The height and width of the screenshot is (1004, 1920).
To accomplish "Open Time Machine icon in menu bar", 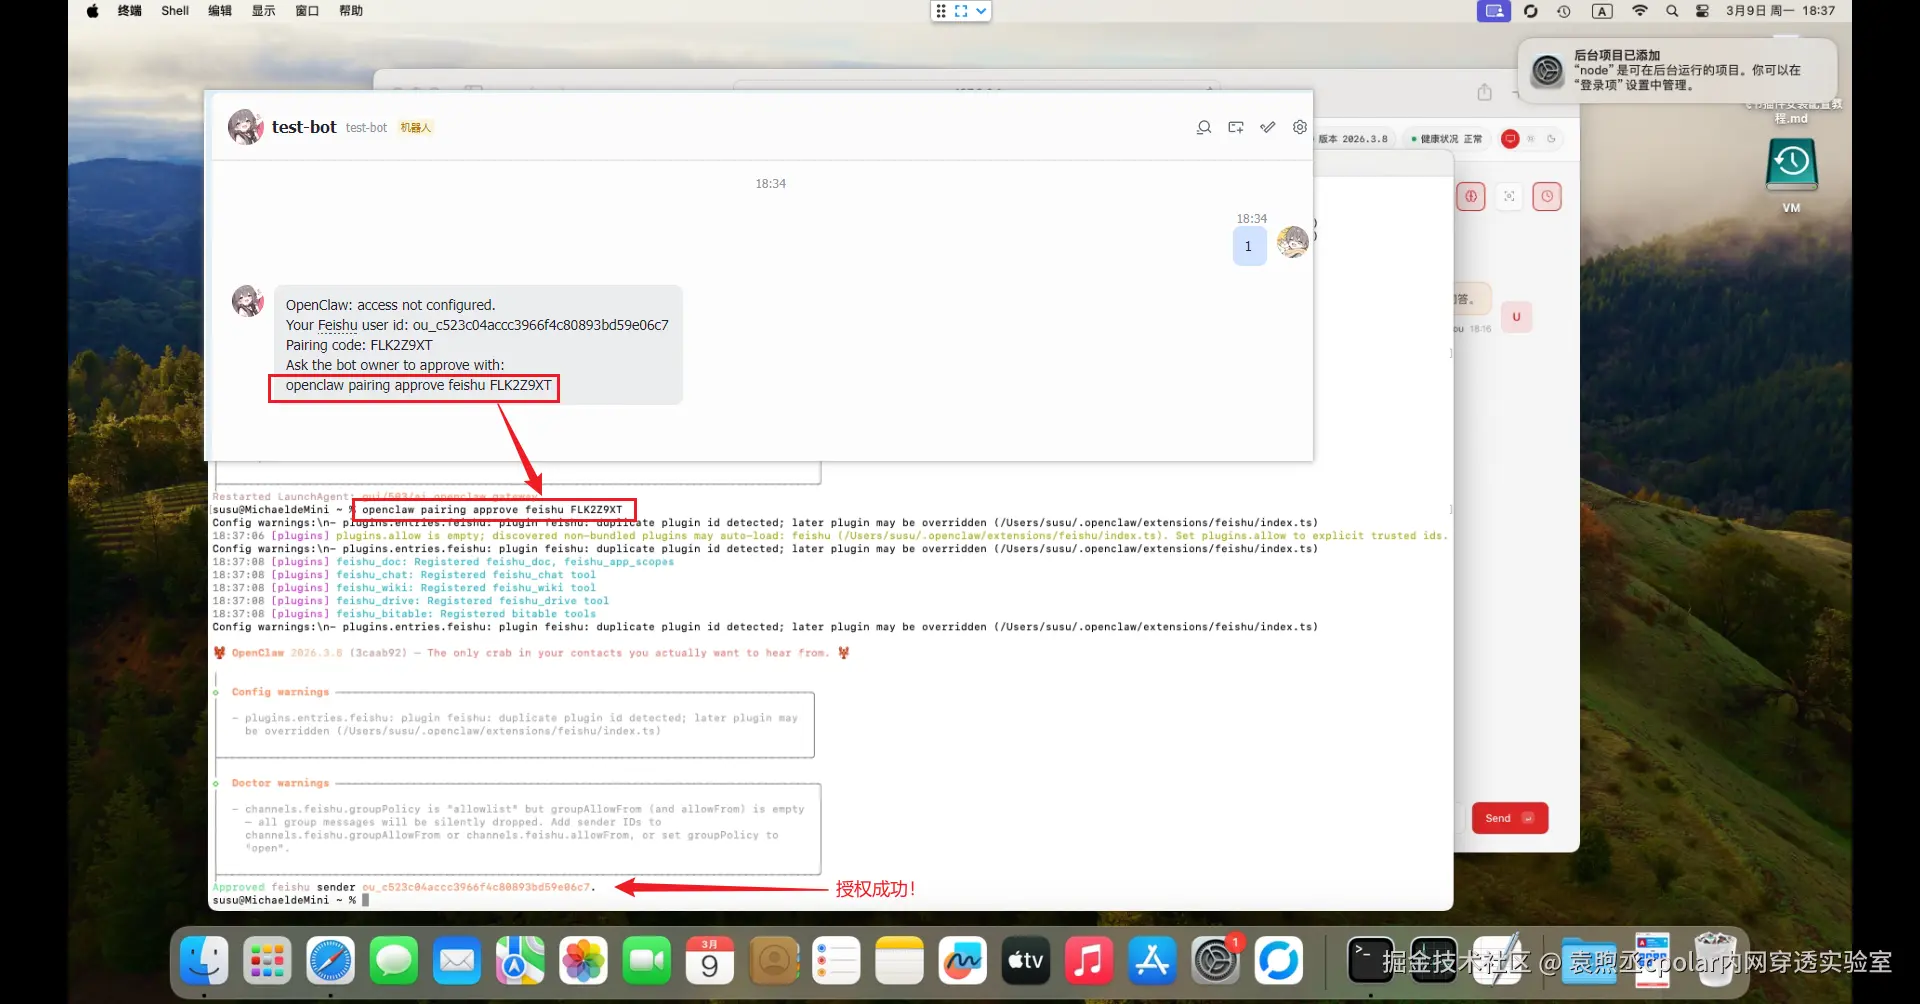I will 1564,11.
